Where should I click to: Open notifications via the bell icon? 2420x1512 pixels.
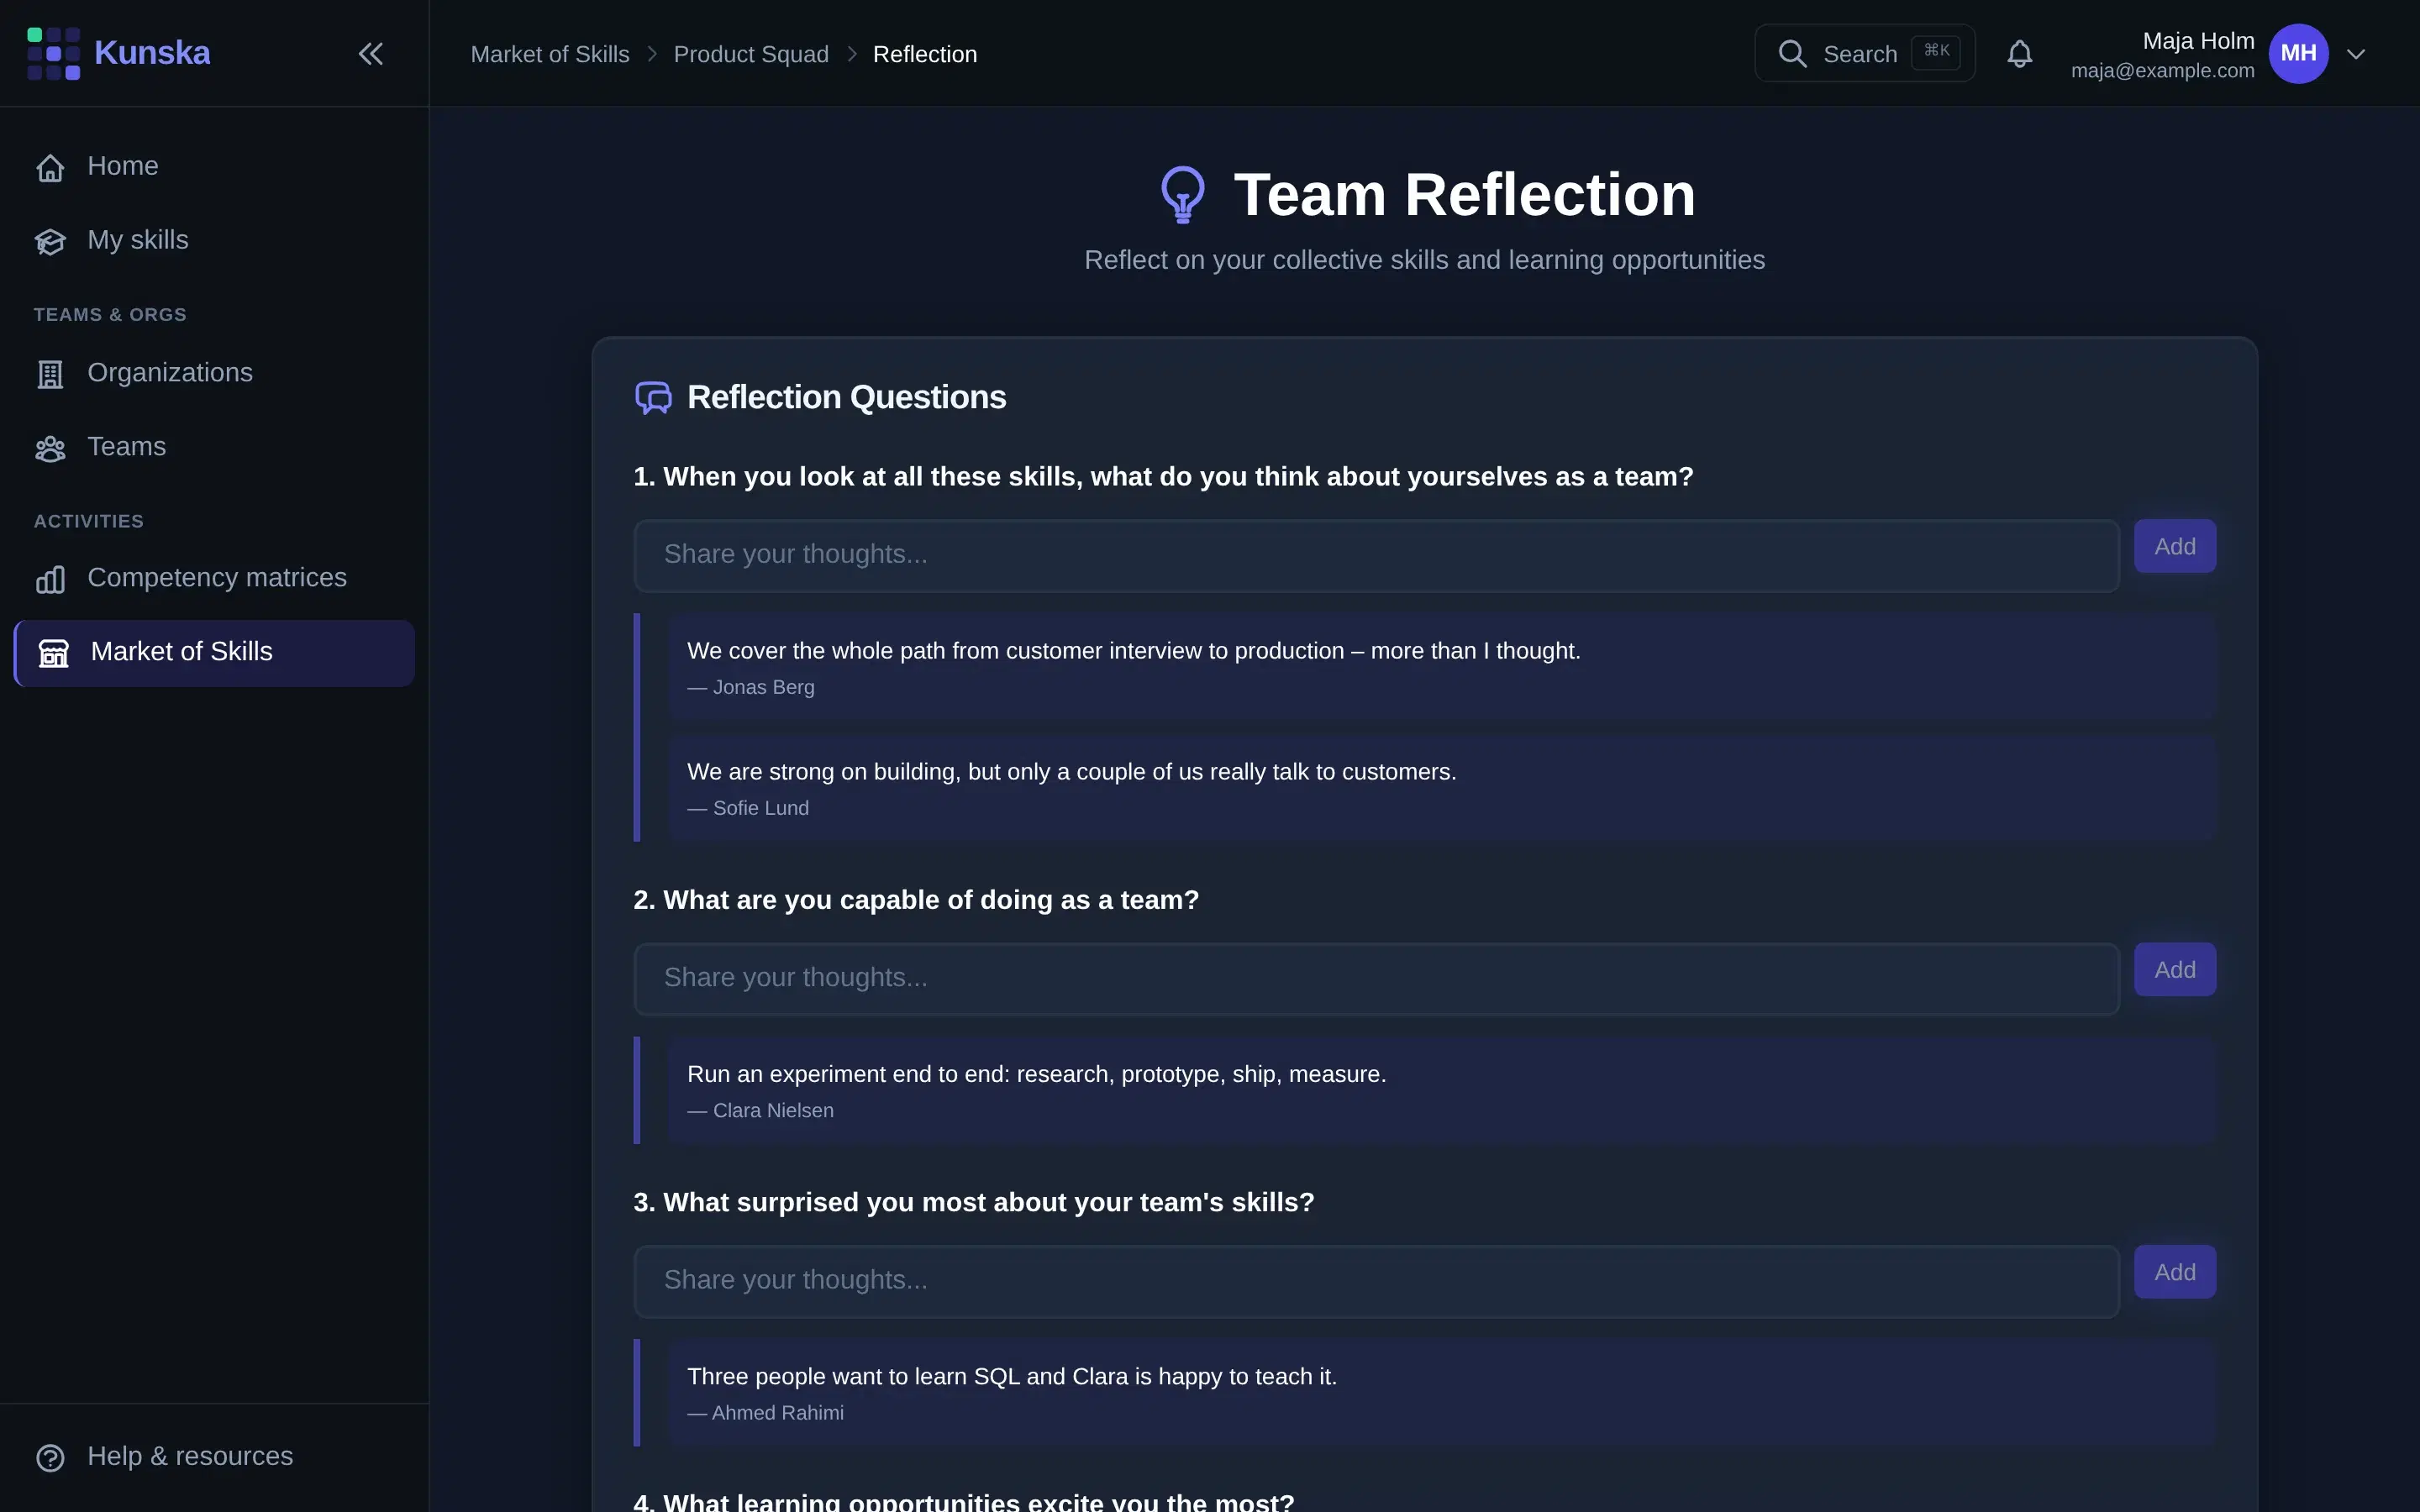click(2020, 54)
